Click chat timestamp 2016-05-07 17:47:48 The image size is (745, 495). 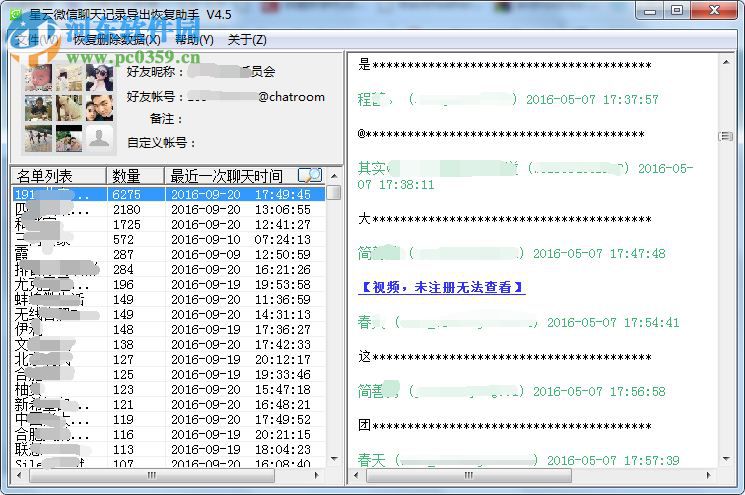tap(599, 254)
